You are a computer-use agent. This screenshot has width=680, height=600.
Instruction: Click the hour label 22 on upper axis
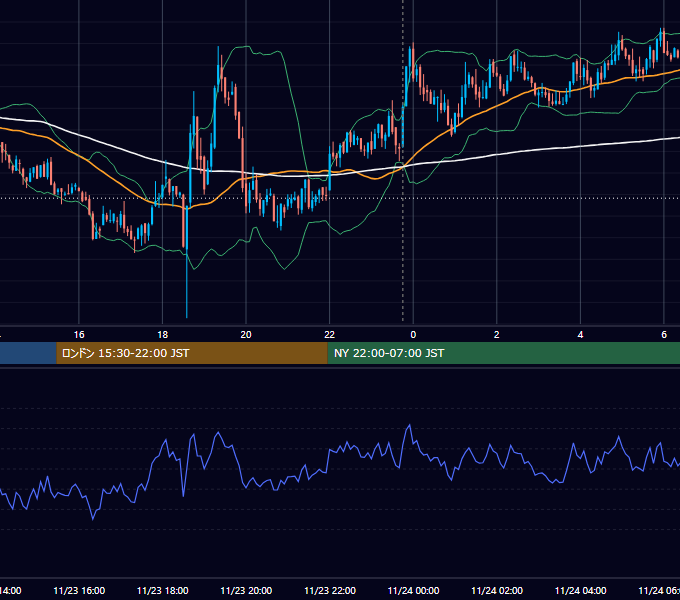tap(330, 335)
